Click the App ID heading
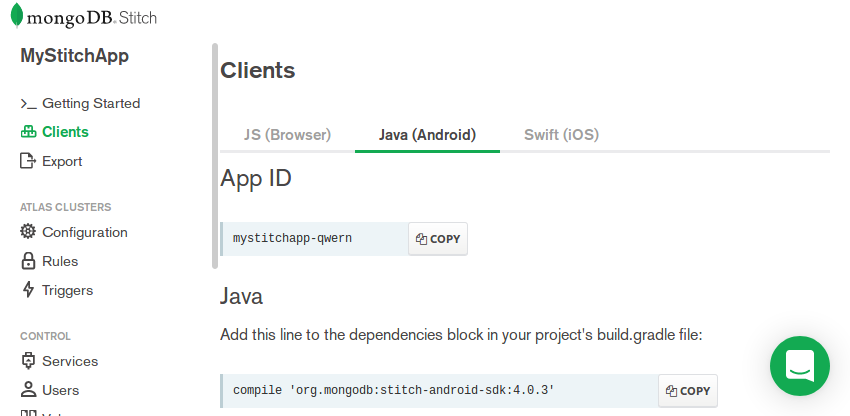This screenshot has width=850, height=416. 256,178
